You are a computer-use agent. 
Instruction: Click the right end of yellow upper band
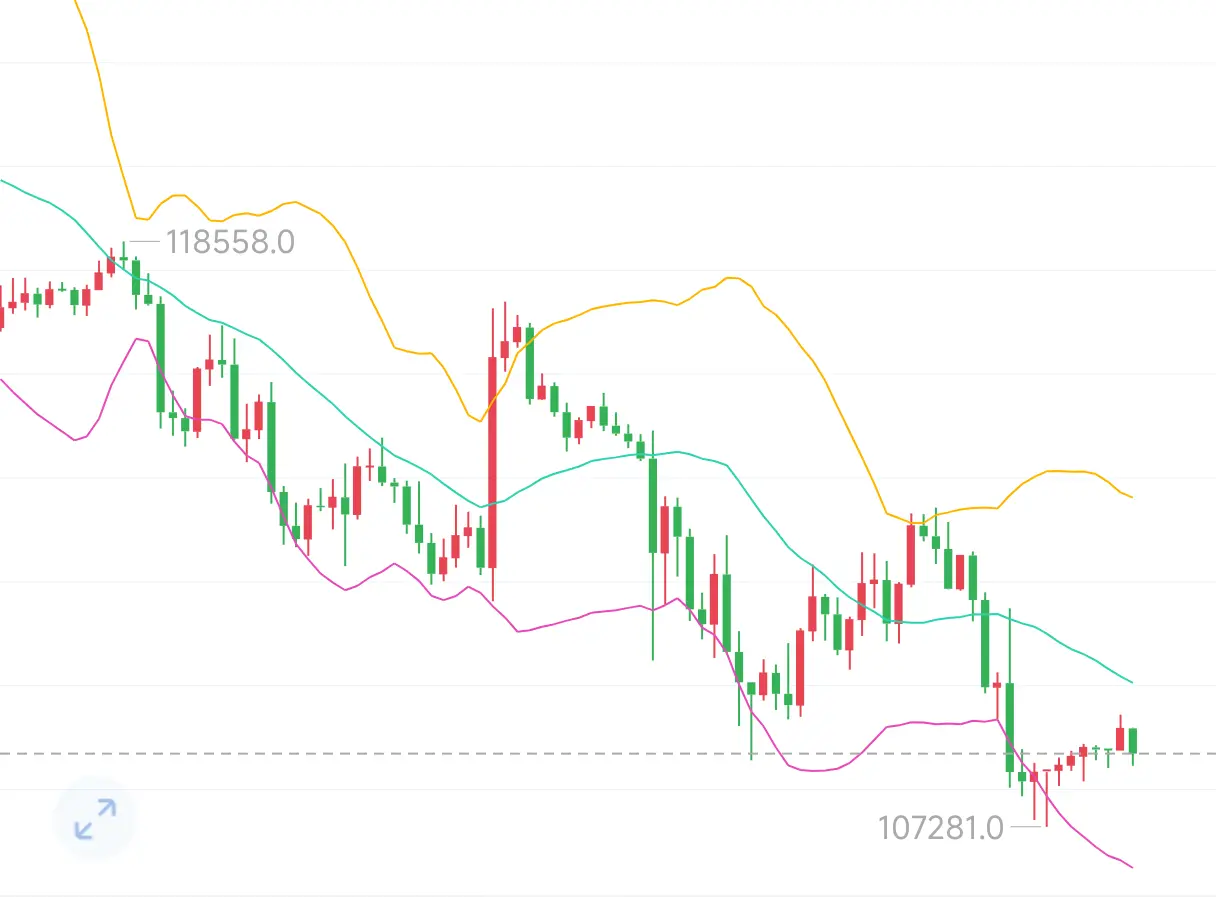[x=1130, y=497]
